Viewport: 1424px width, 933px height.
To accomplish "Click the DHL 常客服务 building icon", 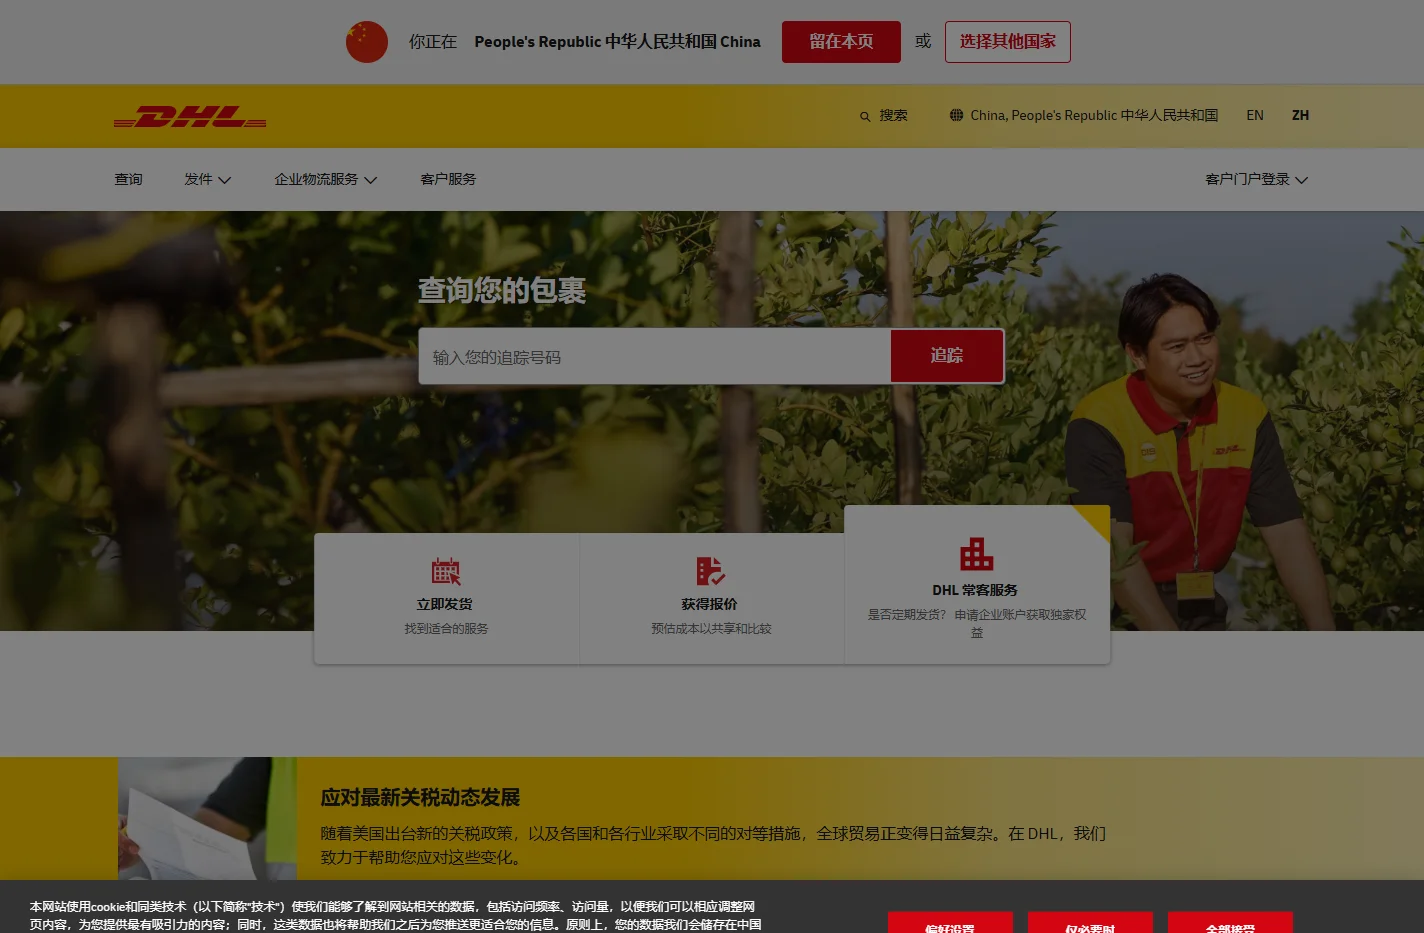I will click(x=977, y=553).
